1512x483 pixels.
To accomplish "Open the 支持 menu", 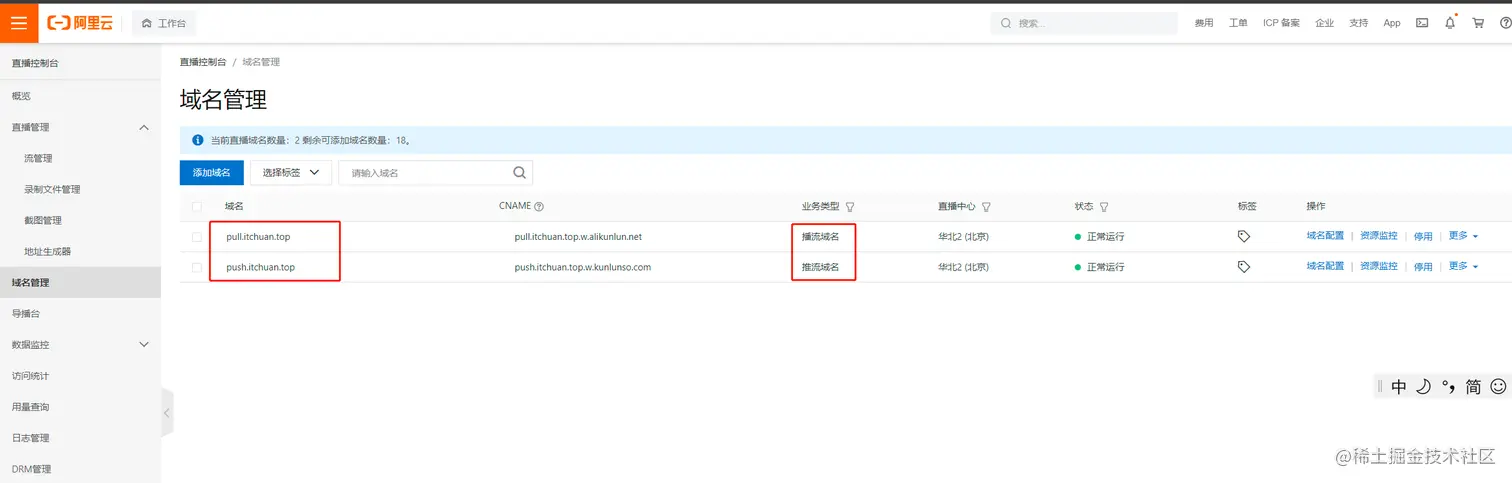I will pos(1358,23).
